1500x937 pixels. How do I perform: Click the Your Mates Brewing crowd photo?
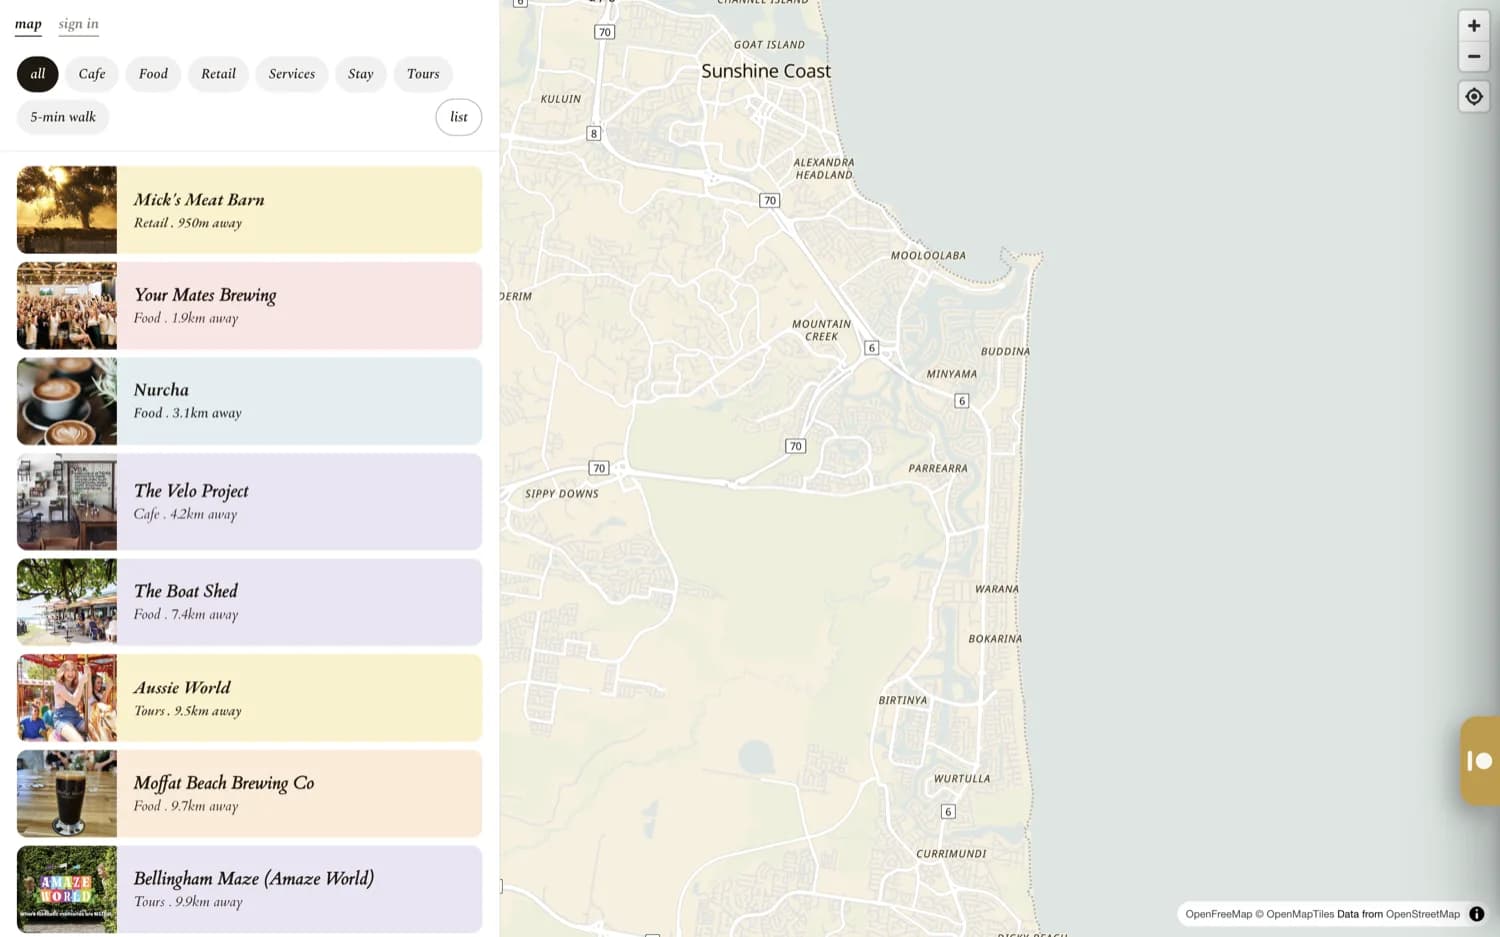point(67,306)
